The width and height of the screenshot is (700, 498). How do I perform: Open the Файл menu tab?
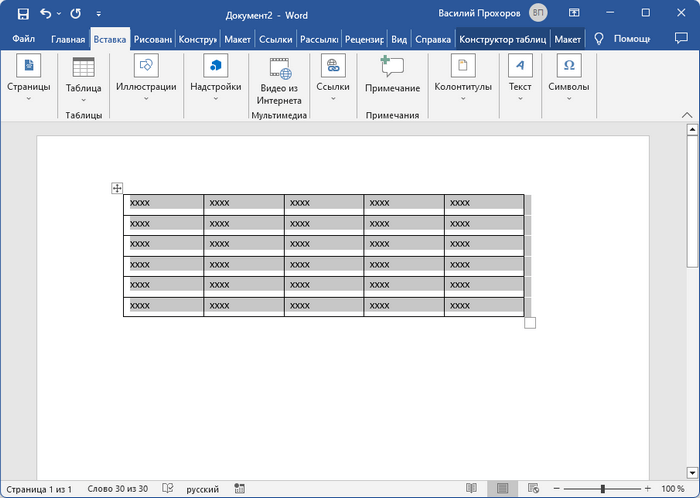(24, 38)
